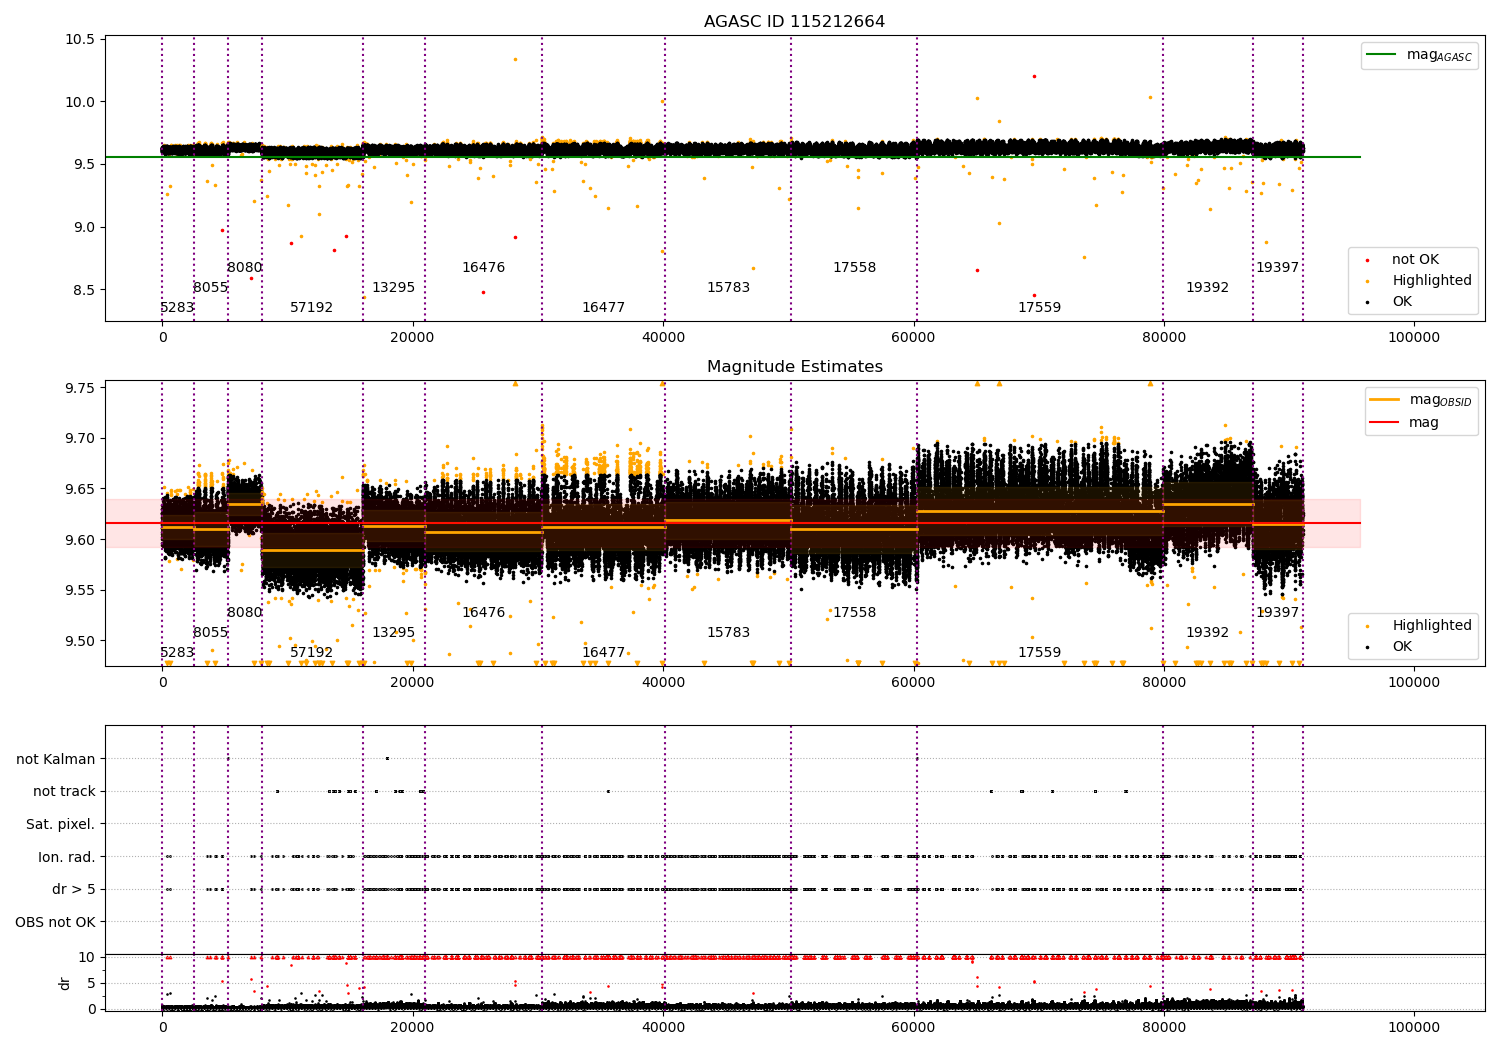Click obsid 17559 label in Magnitude Estimates plot
1500x1050 pixels.
point(1040,653)
